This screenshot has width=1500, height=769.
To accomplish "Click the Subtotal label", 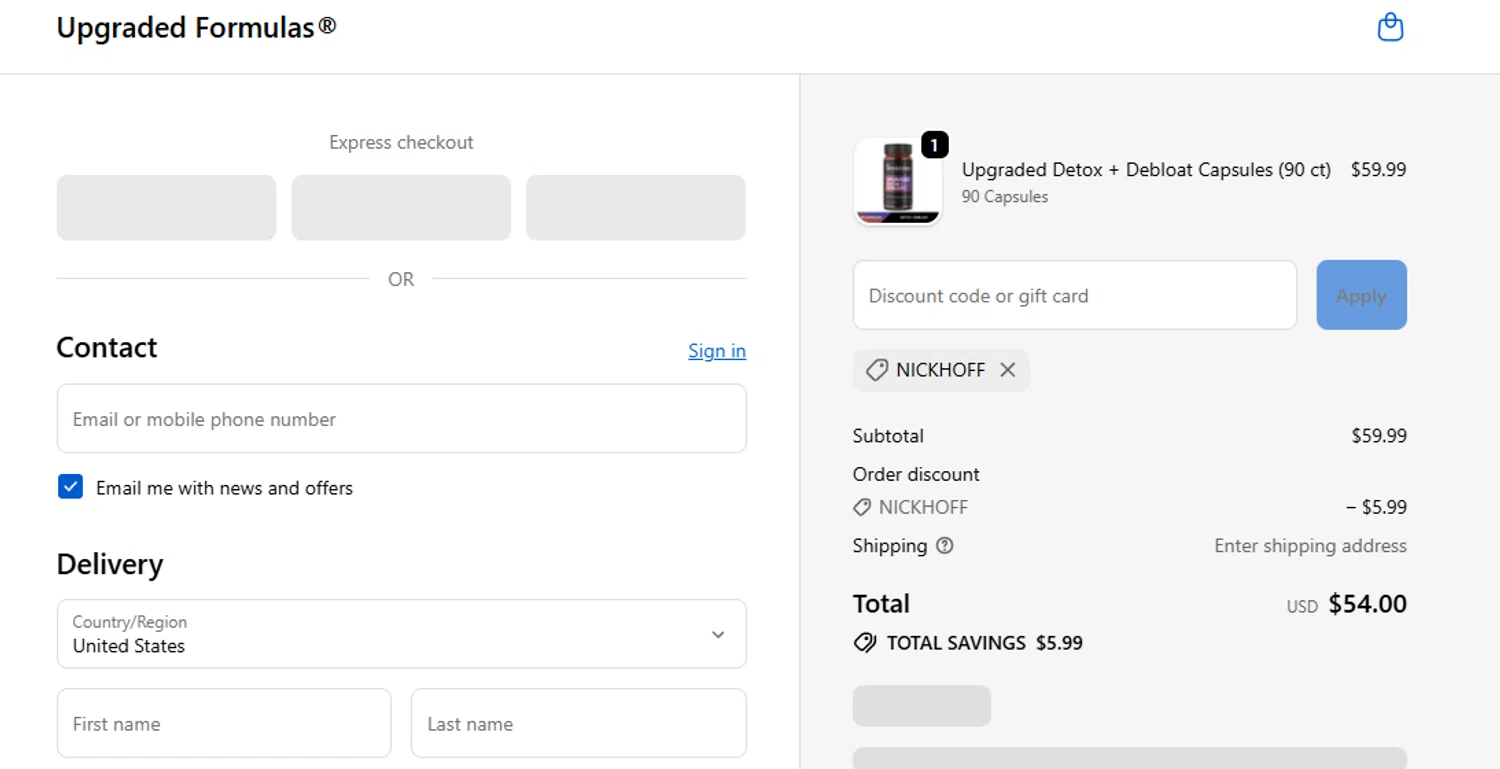I will pyautogui.click(x=888, y=436).
